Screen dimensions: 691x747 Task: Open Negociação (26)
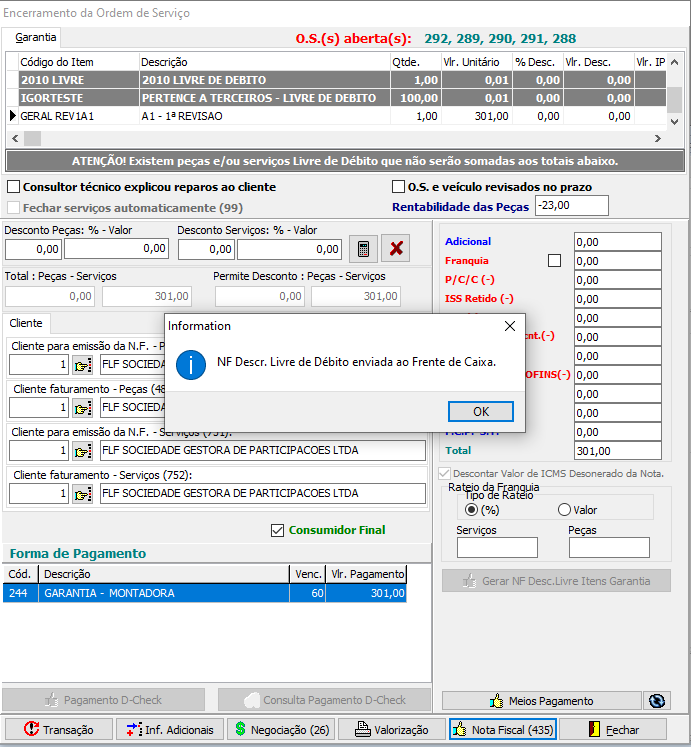[281, 729]
